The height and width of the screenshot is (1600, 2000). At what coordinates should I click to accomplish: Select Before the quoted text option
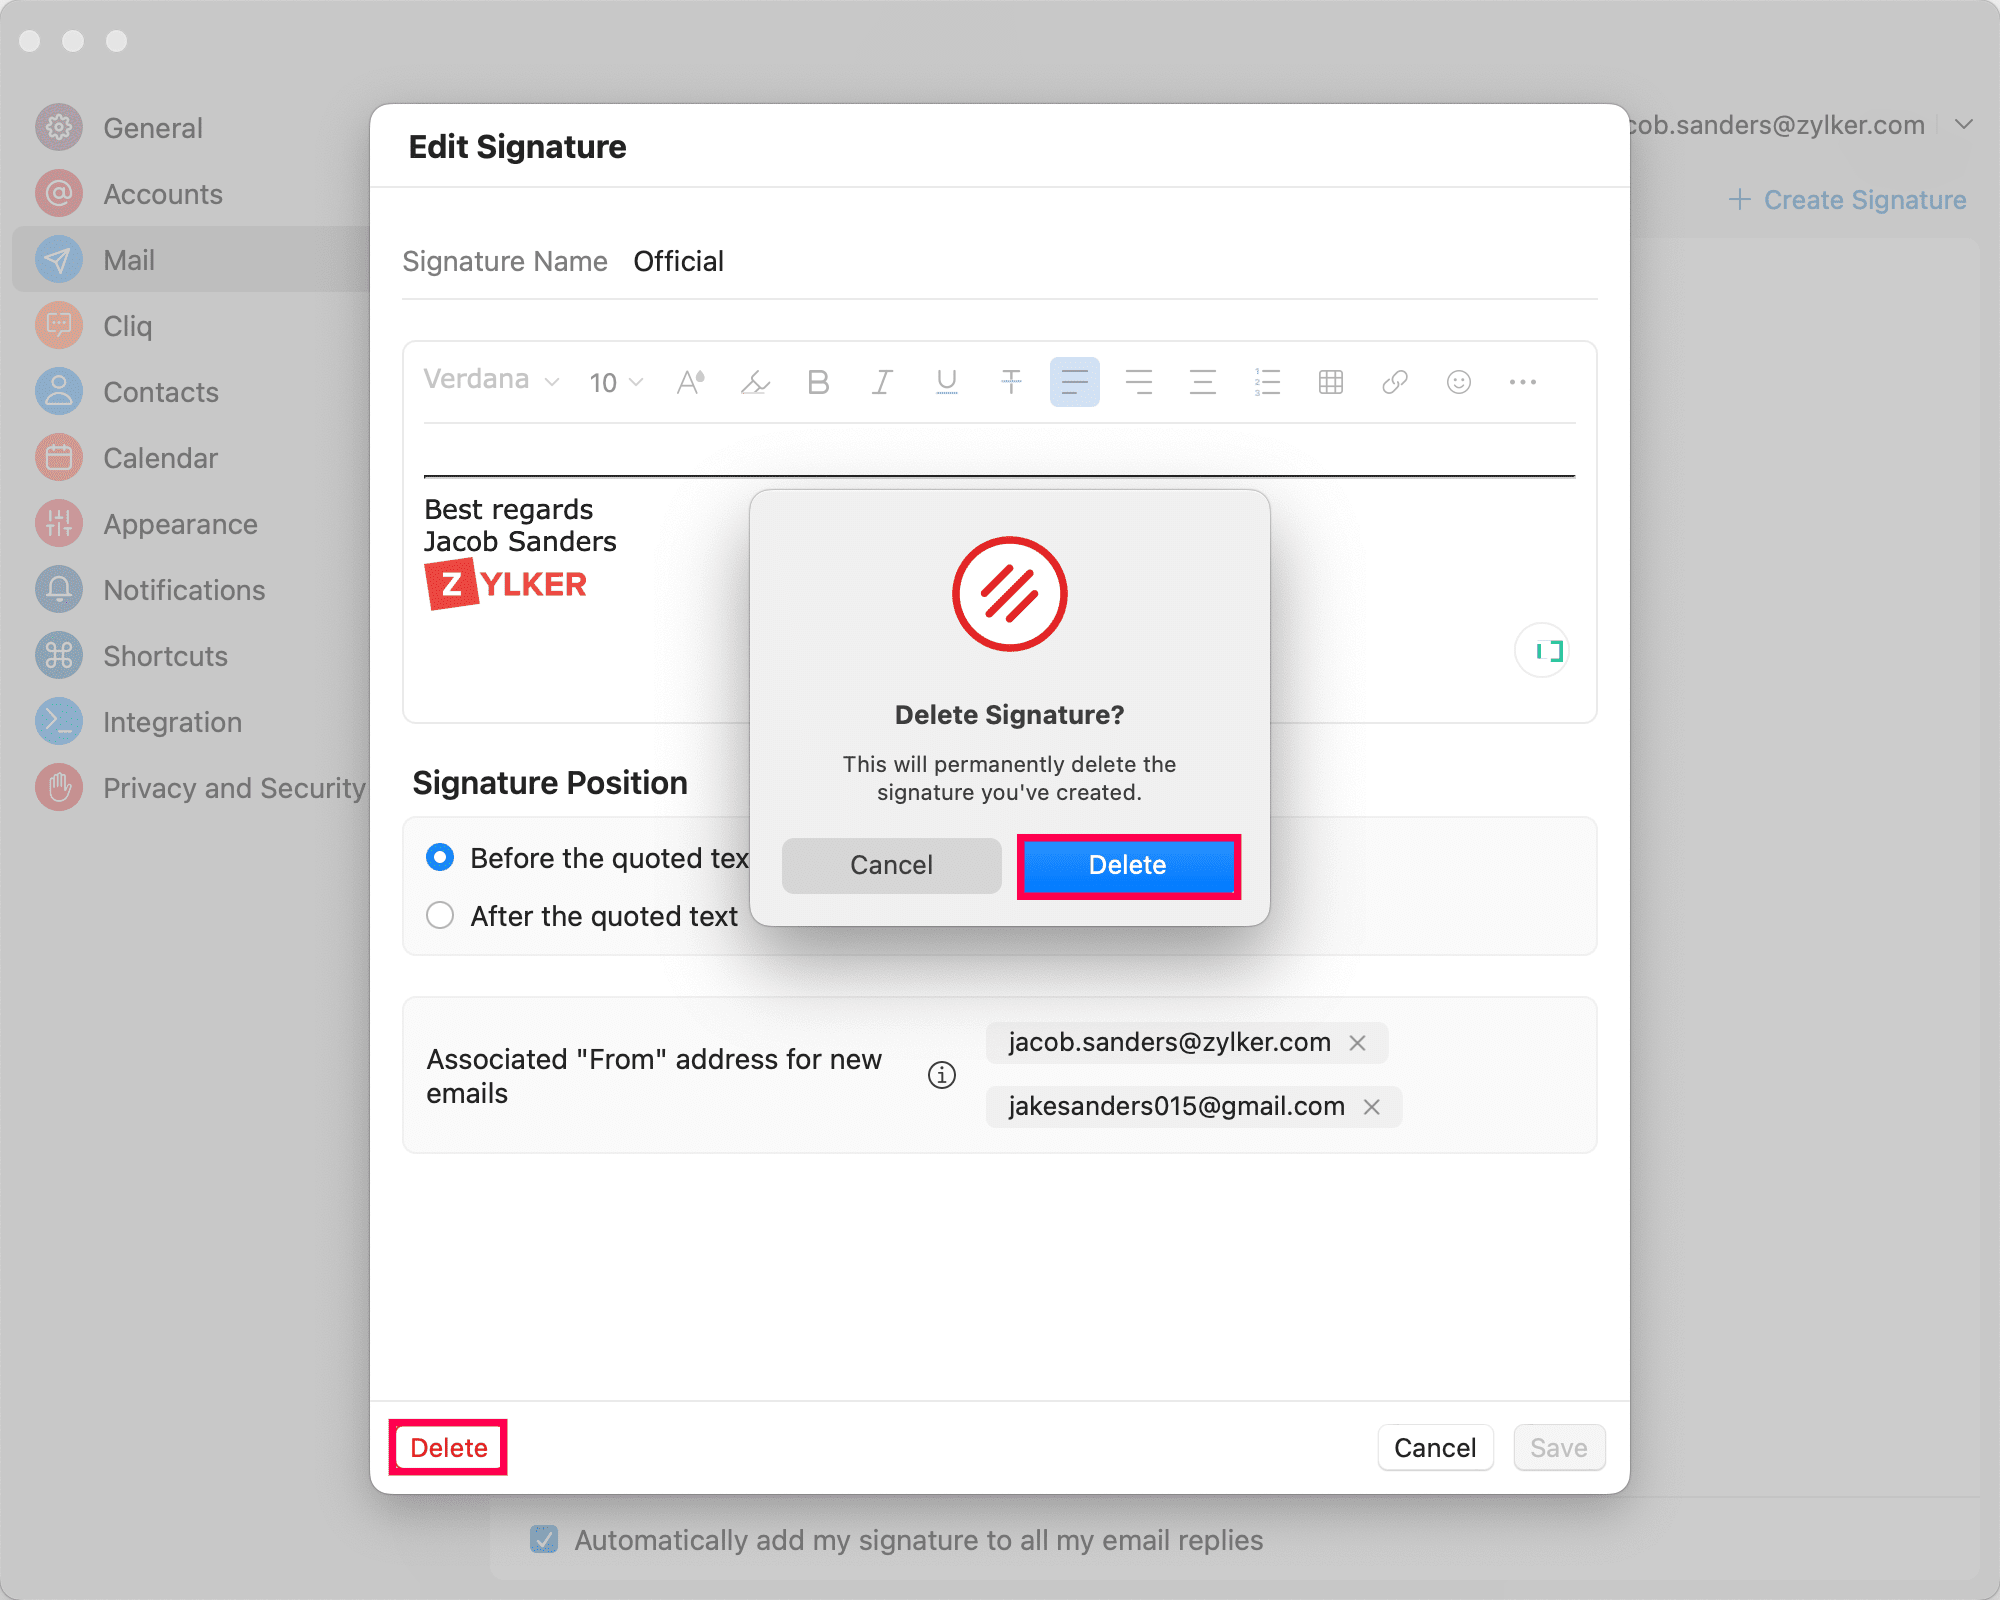click(x=440, y=858)
